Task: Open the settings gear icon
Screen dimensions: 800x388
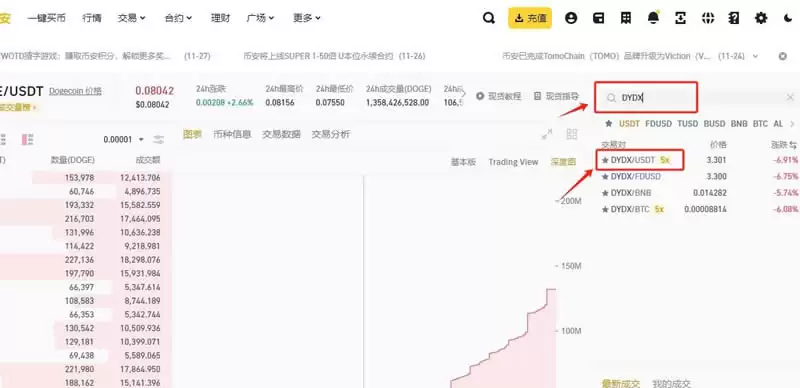Action: 761,18
